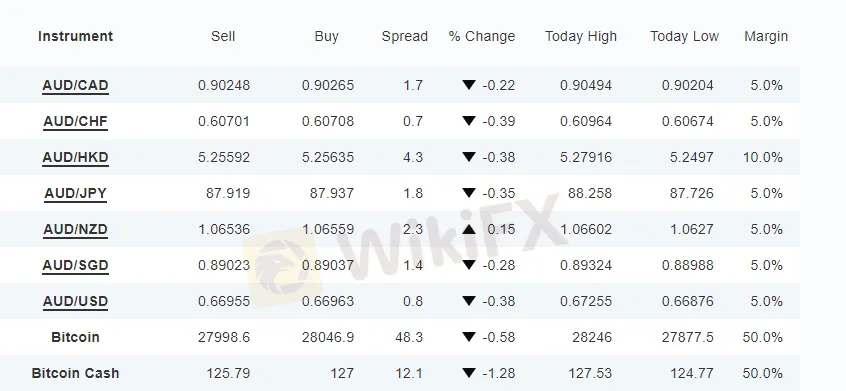Click the down arrow icon for AUD/JPY
Screen dimensions: 846x391
point(469,193)
